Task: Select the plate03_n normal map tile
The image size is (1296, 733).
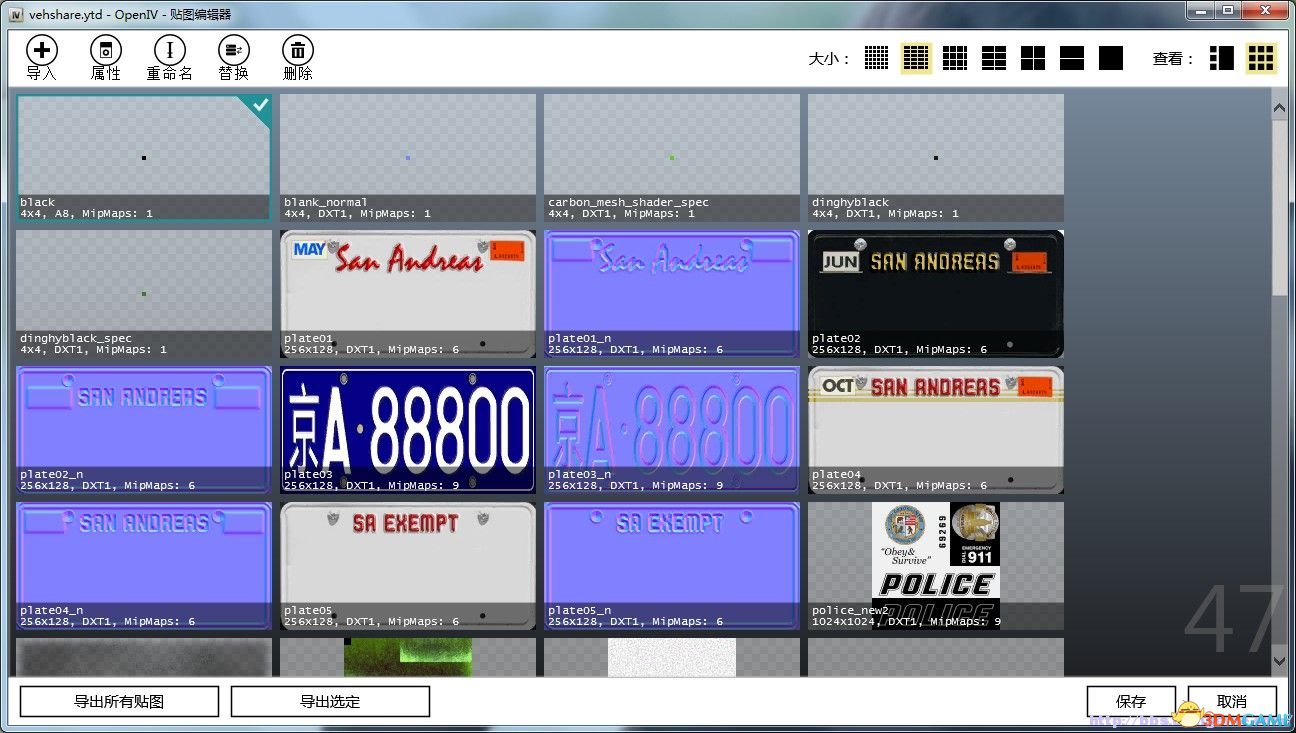Action: pyautogui.click(x=672, y=430)
